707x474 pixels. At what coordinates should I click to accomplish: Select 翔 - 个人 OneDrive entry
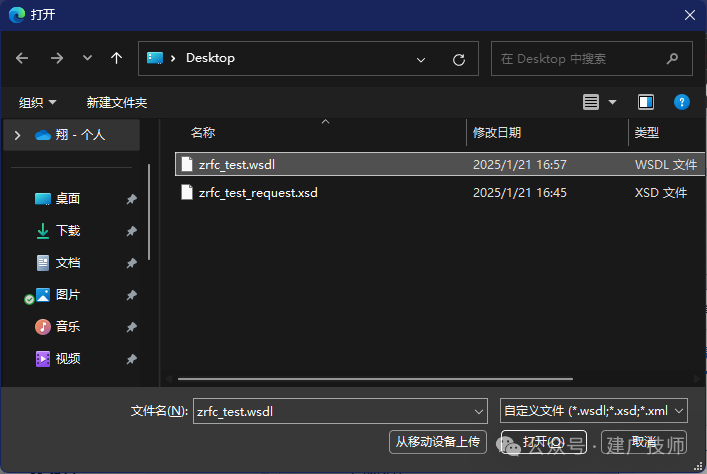pos(71,135)
